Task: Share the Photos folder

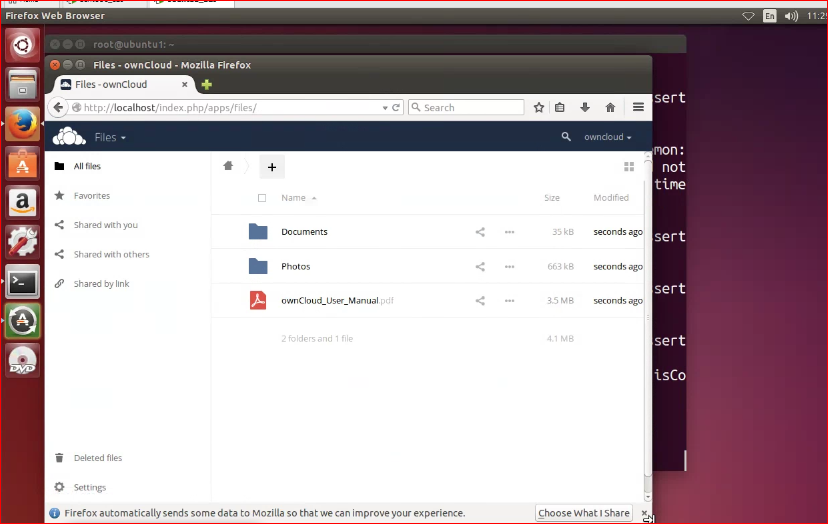Action: point(480,267)
